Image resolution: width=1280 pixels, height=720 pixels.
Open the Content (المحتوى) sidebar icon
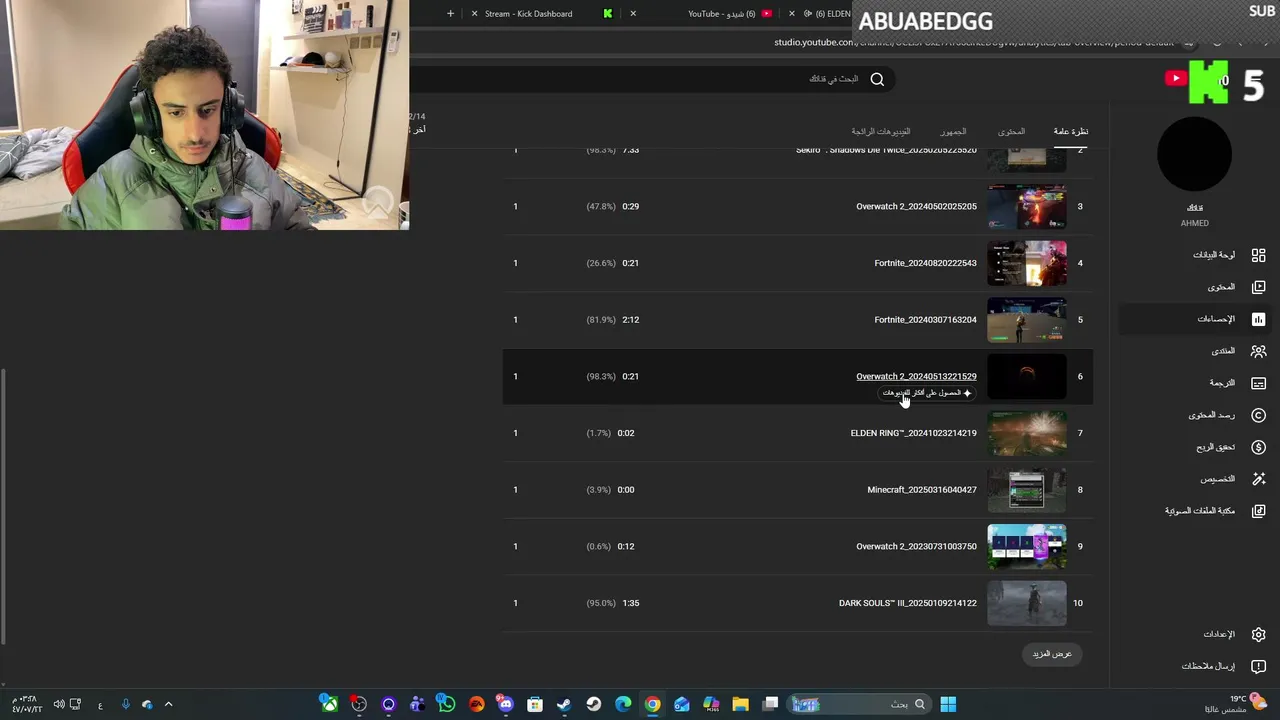[x=1258, y=287]
